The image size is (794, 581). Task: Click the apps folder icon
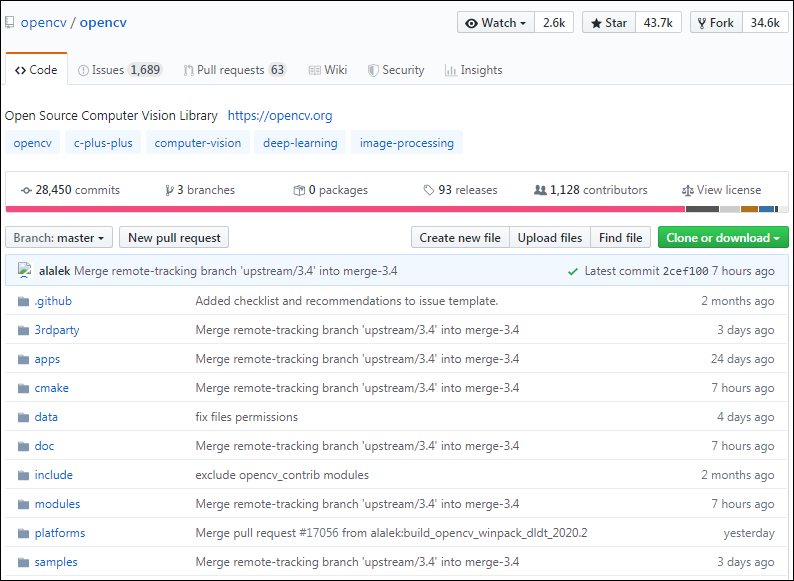pos(23,359)
